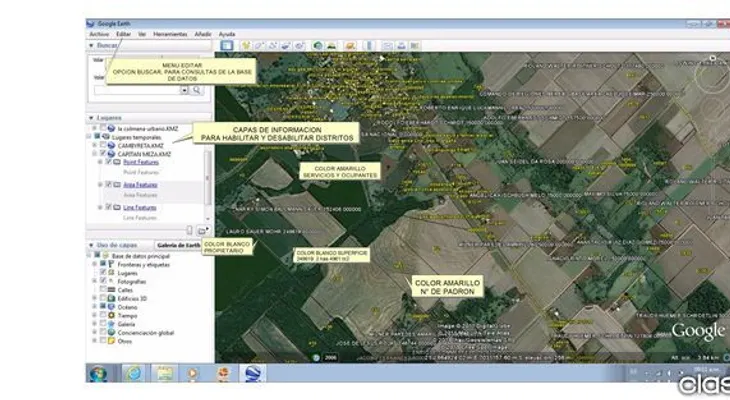
Task: Toggle sunlight across the landscape
Action: pyautogui.click(x=331, y=46)
